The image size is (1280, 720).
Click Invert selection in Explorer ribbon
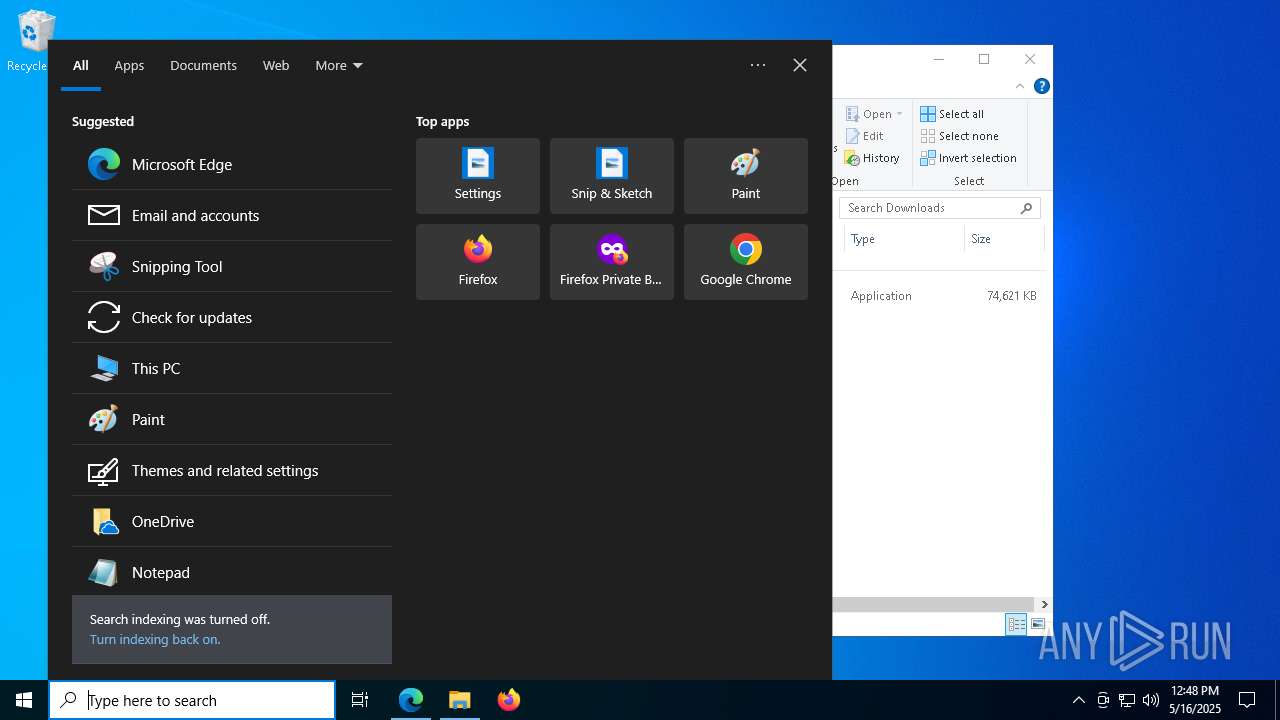pos(968,158)
